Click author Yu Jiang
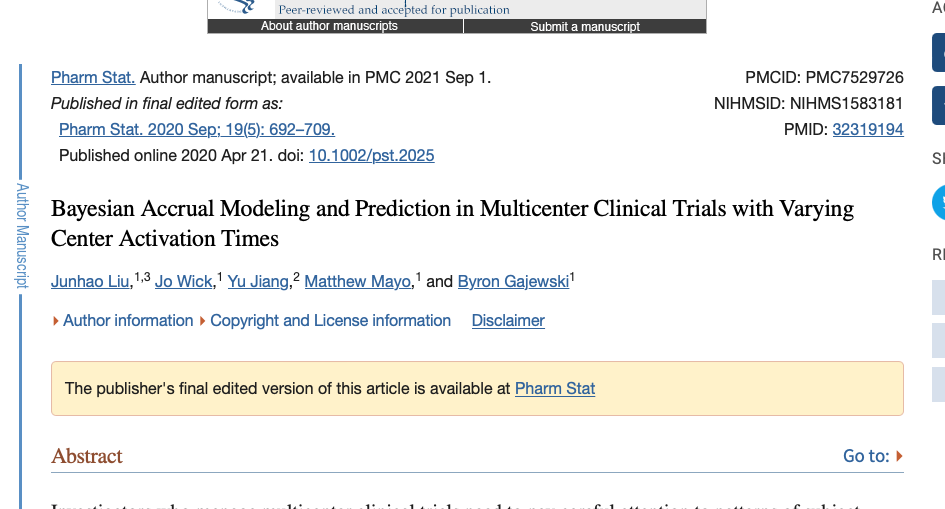 click(x=257, y=282)
